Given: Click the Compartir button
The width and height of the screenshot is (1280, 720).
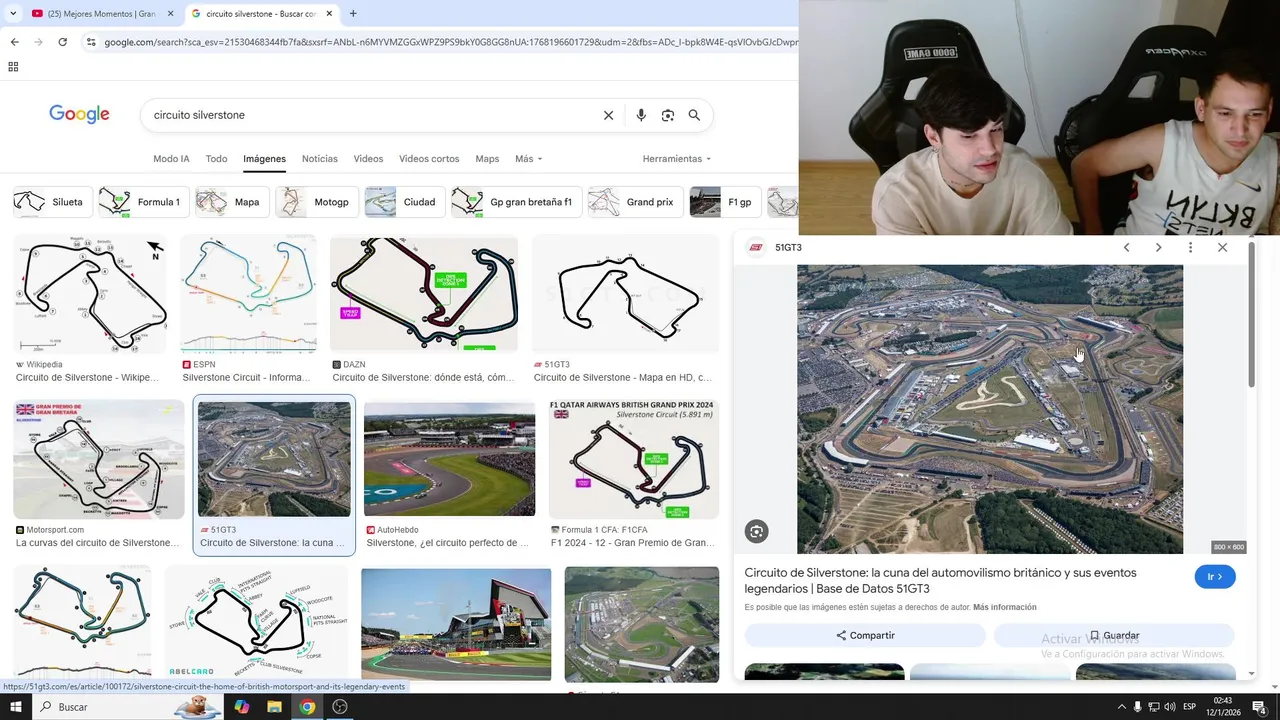Looking at the screenshot, I should point(865,636).
